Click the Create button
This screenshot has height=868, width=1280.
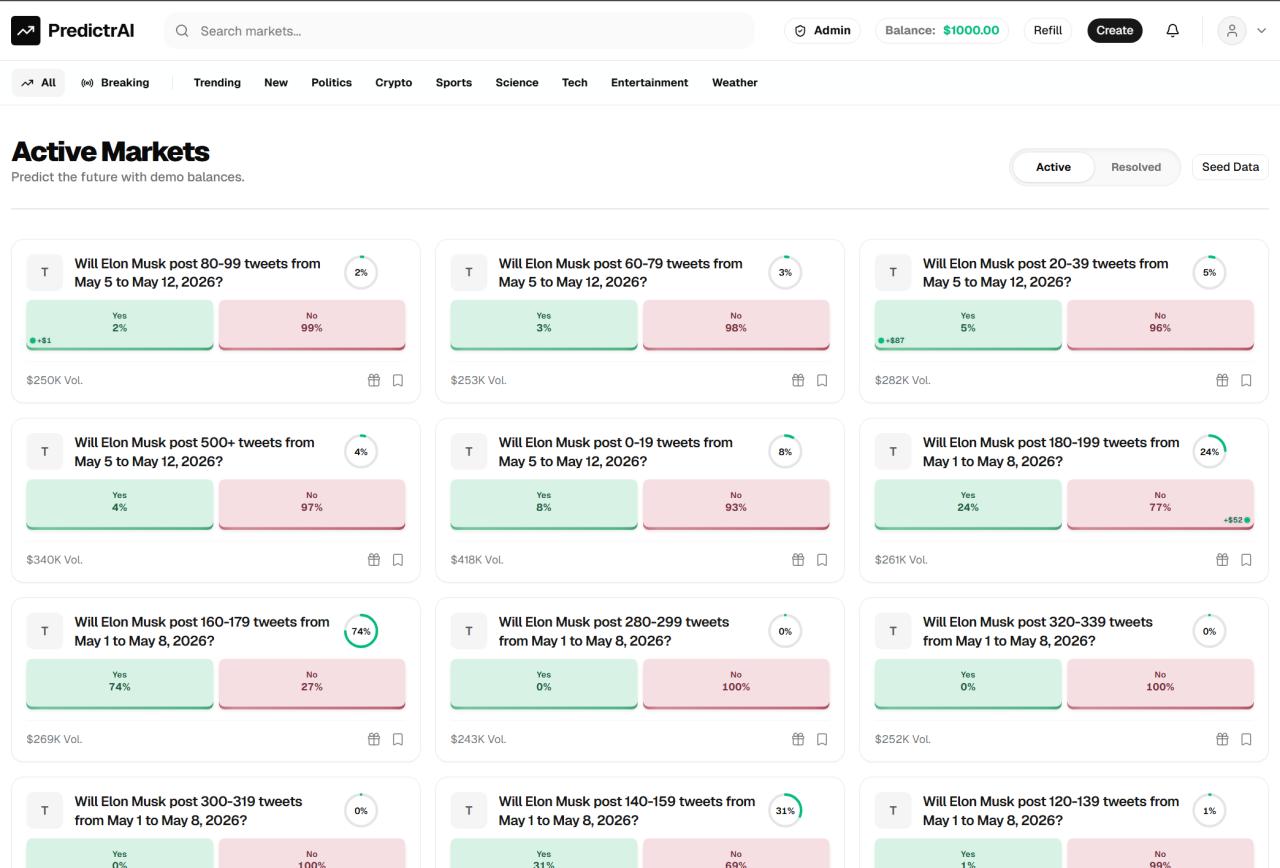click(1115, 31)
